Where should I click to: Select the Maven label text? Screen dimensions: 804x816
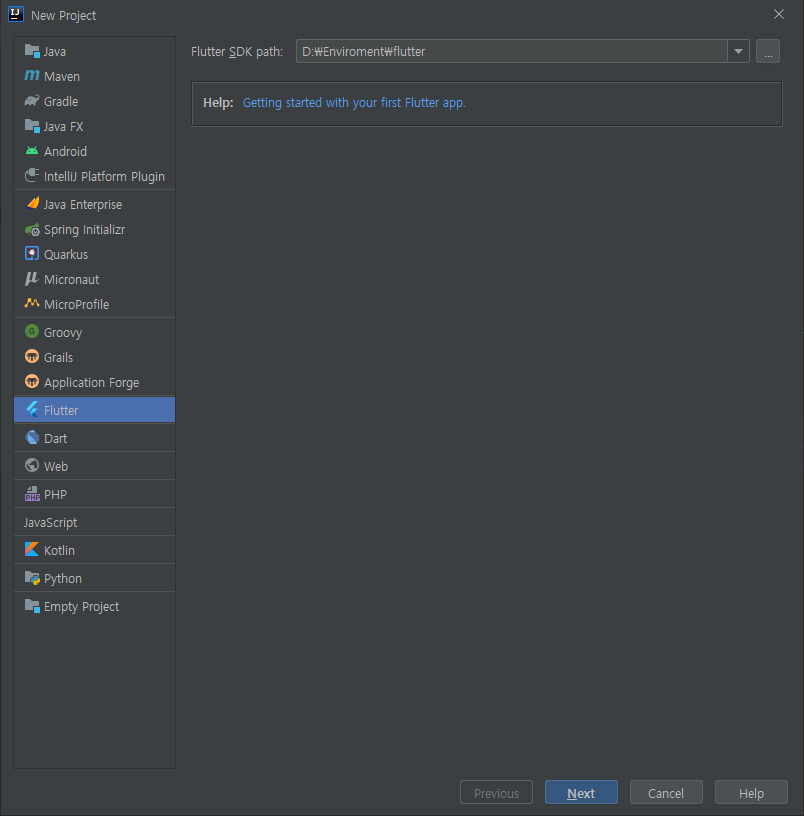[x=62, y=76]
